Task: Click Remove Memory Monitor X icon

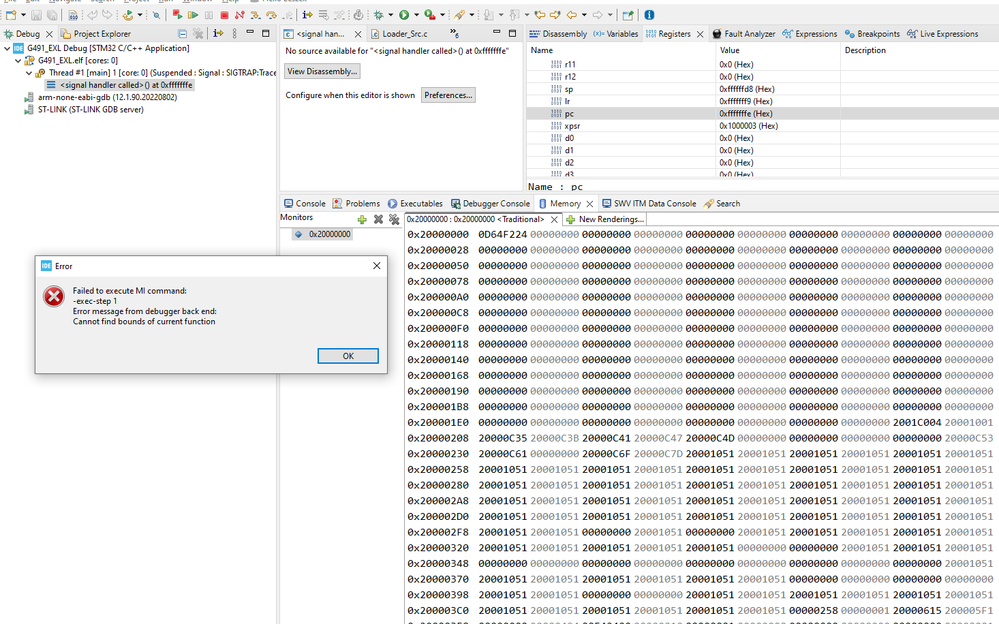Action: [x=378, y=219]
